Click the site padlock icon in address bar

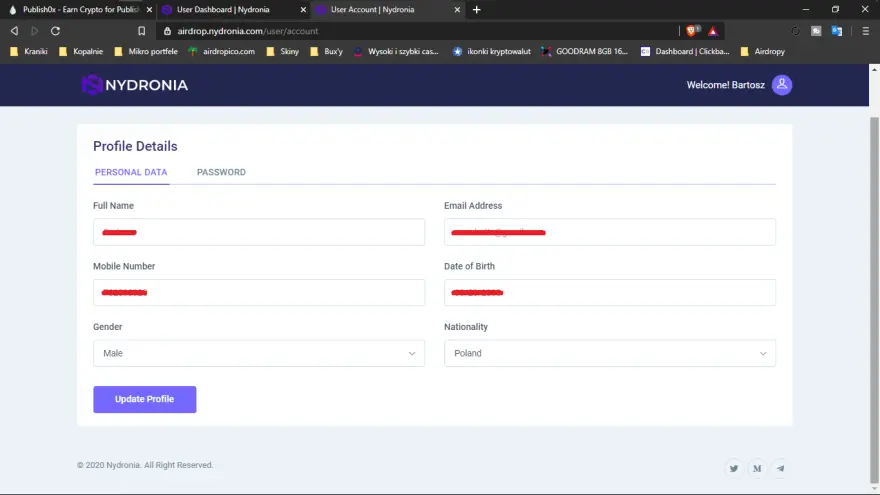(167, 31)
